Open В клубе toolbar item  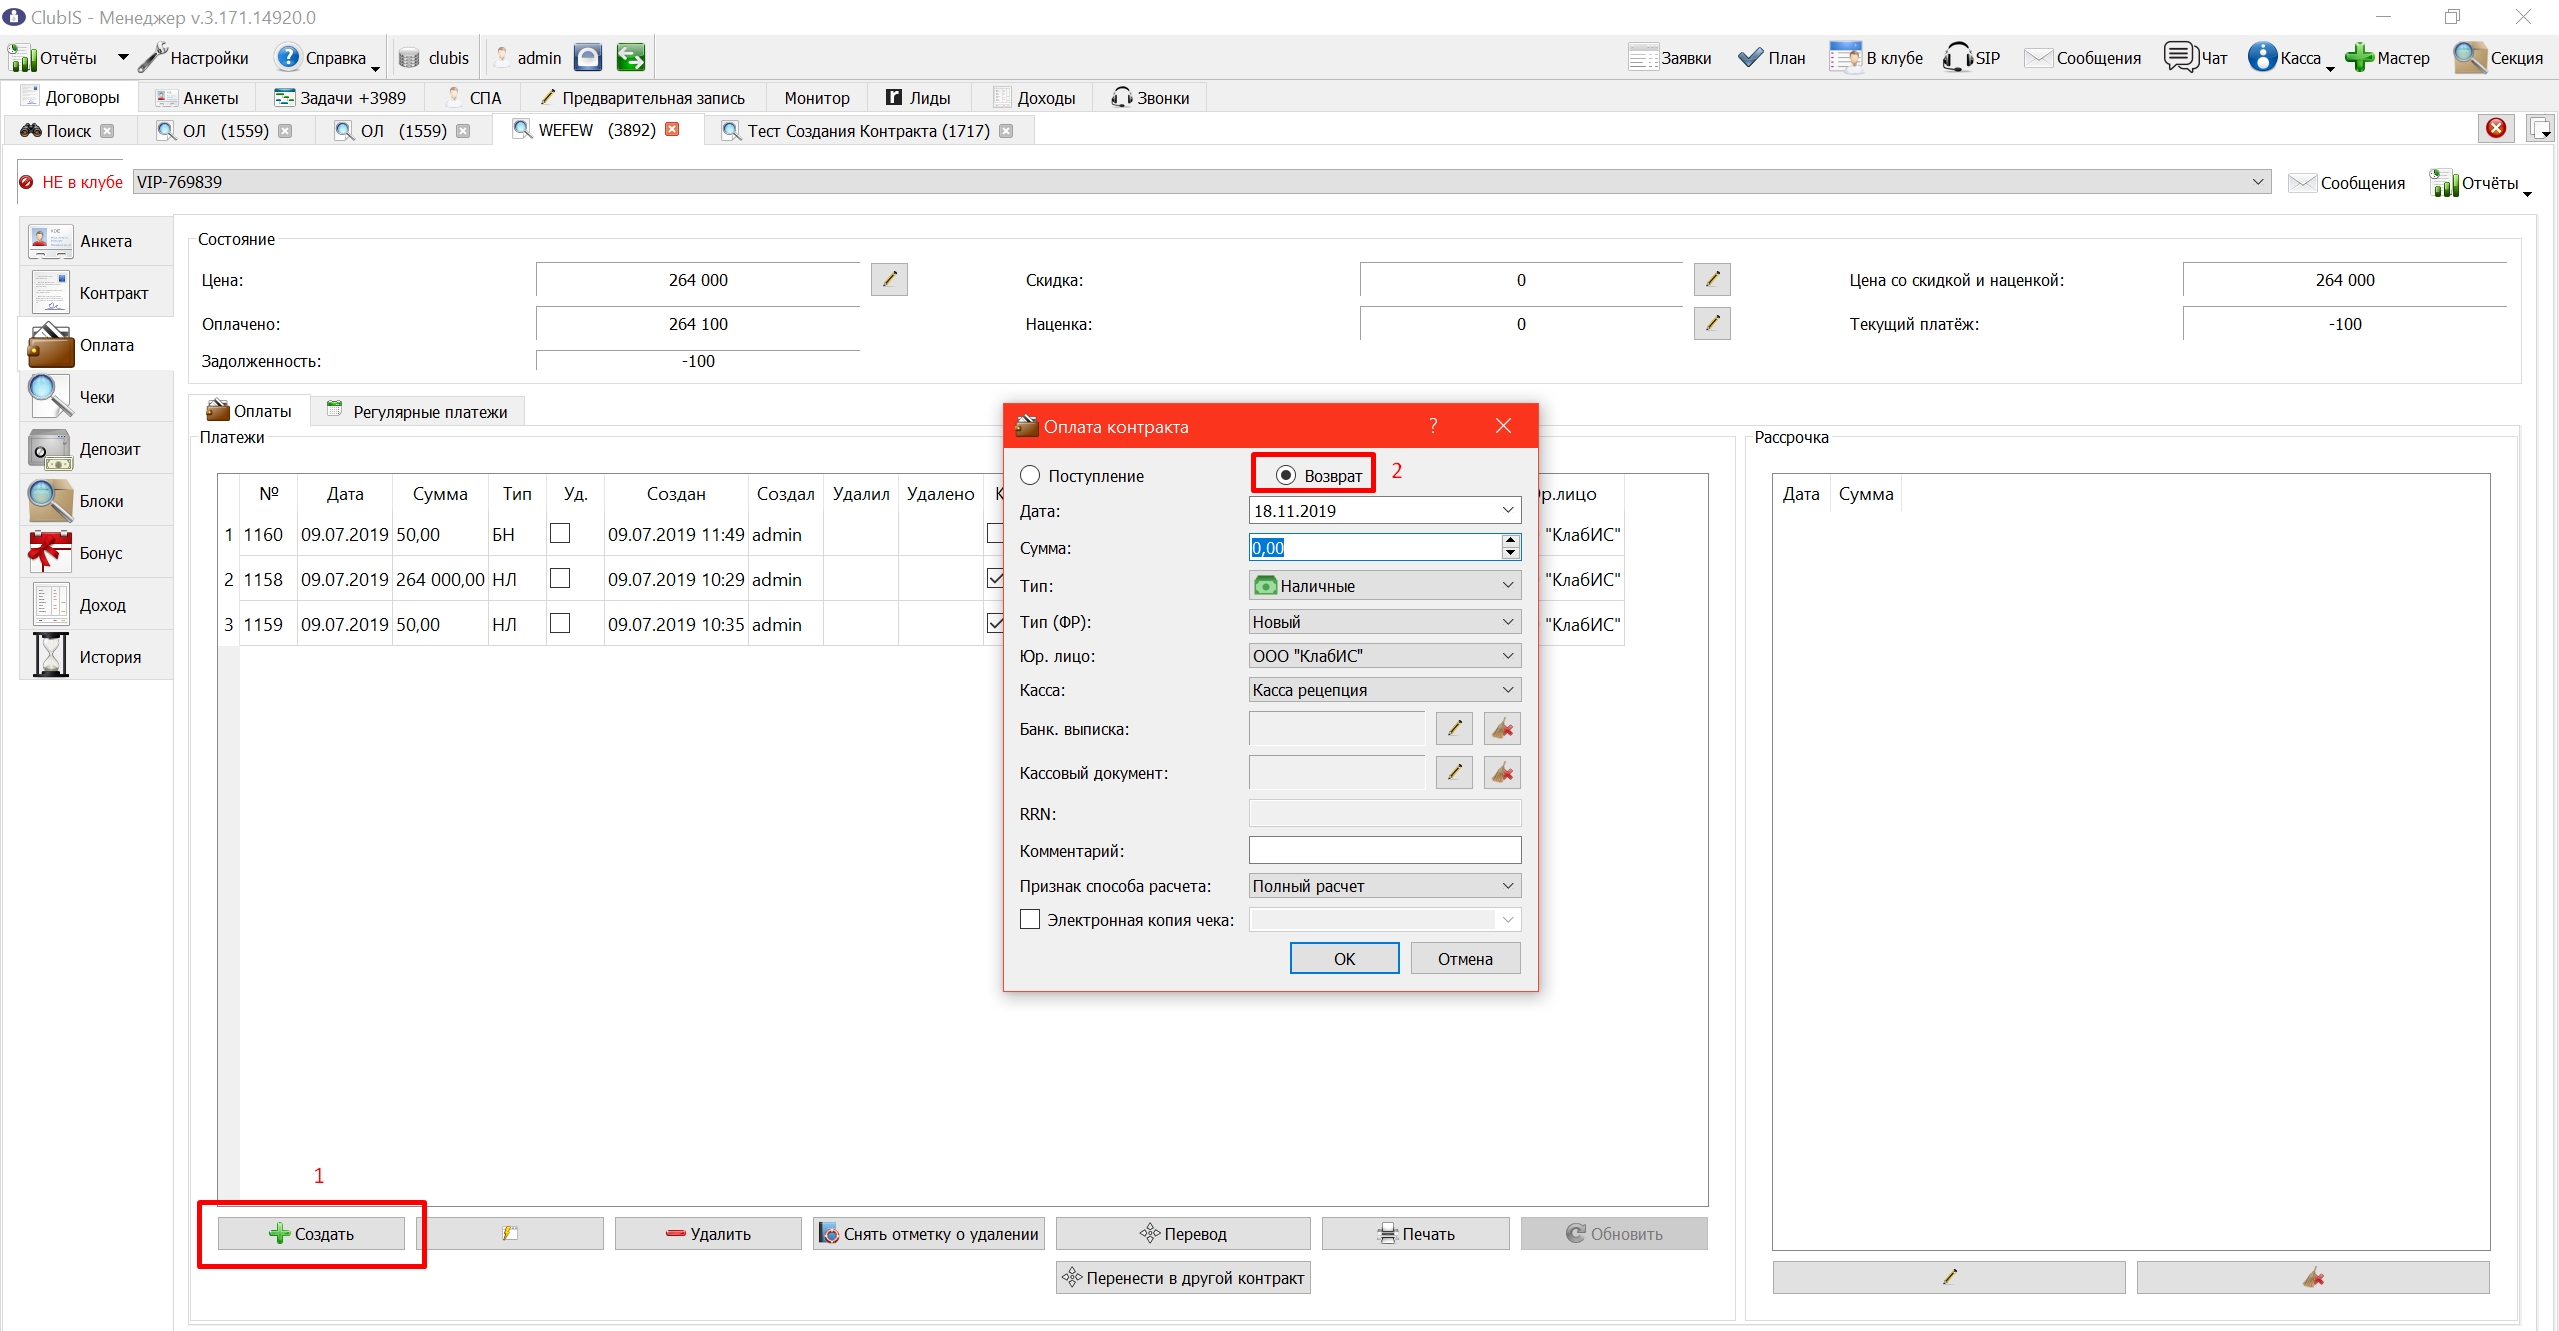1876,57
